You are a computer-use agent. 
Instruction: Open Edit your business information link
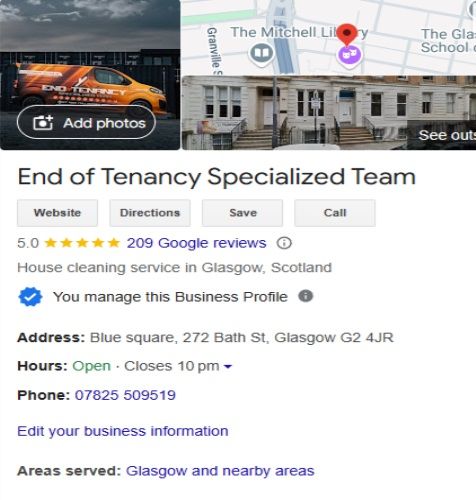pos(123,431)
